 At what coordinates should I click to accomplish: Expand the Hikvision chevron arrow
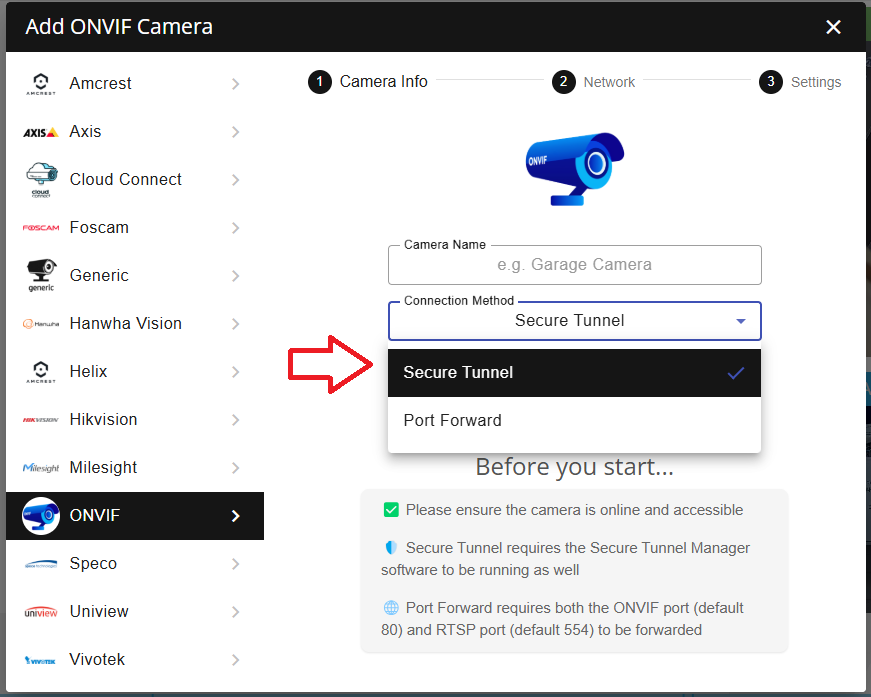236,420
